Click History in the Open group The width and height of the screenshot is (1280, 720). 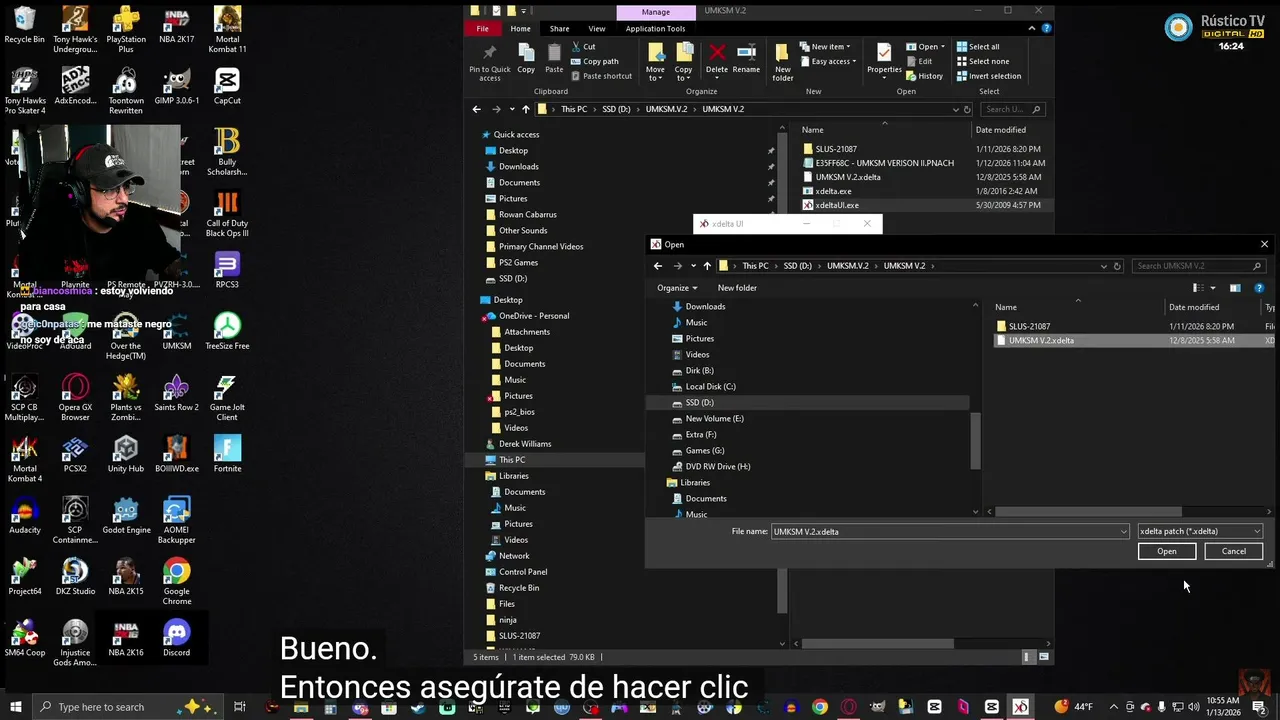pos(924,76)
